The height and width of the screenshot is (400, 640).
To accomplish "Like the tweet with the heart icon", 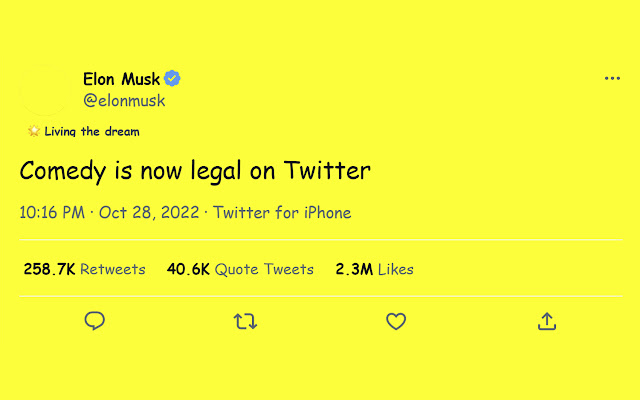I will click(396, 321).
